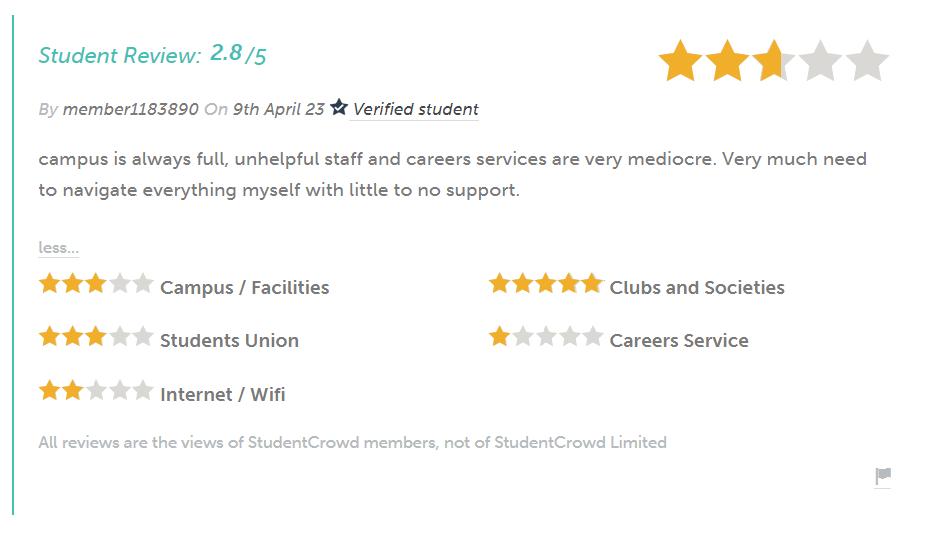Click the Campus / Facilities label
The image size is (949, 538).
[x=244, y=288]
